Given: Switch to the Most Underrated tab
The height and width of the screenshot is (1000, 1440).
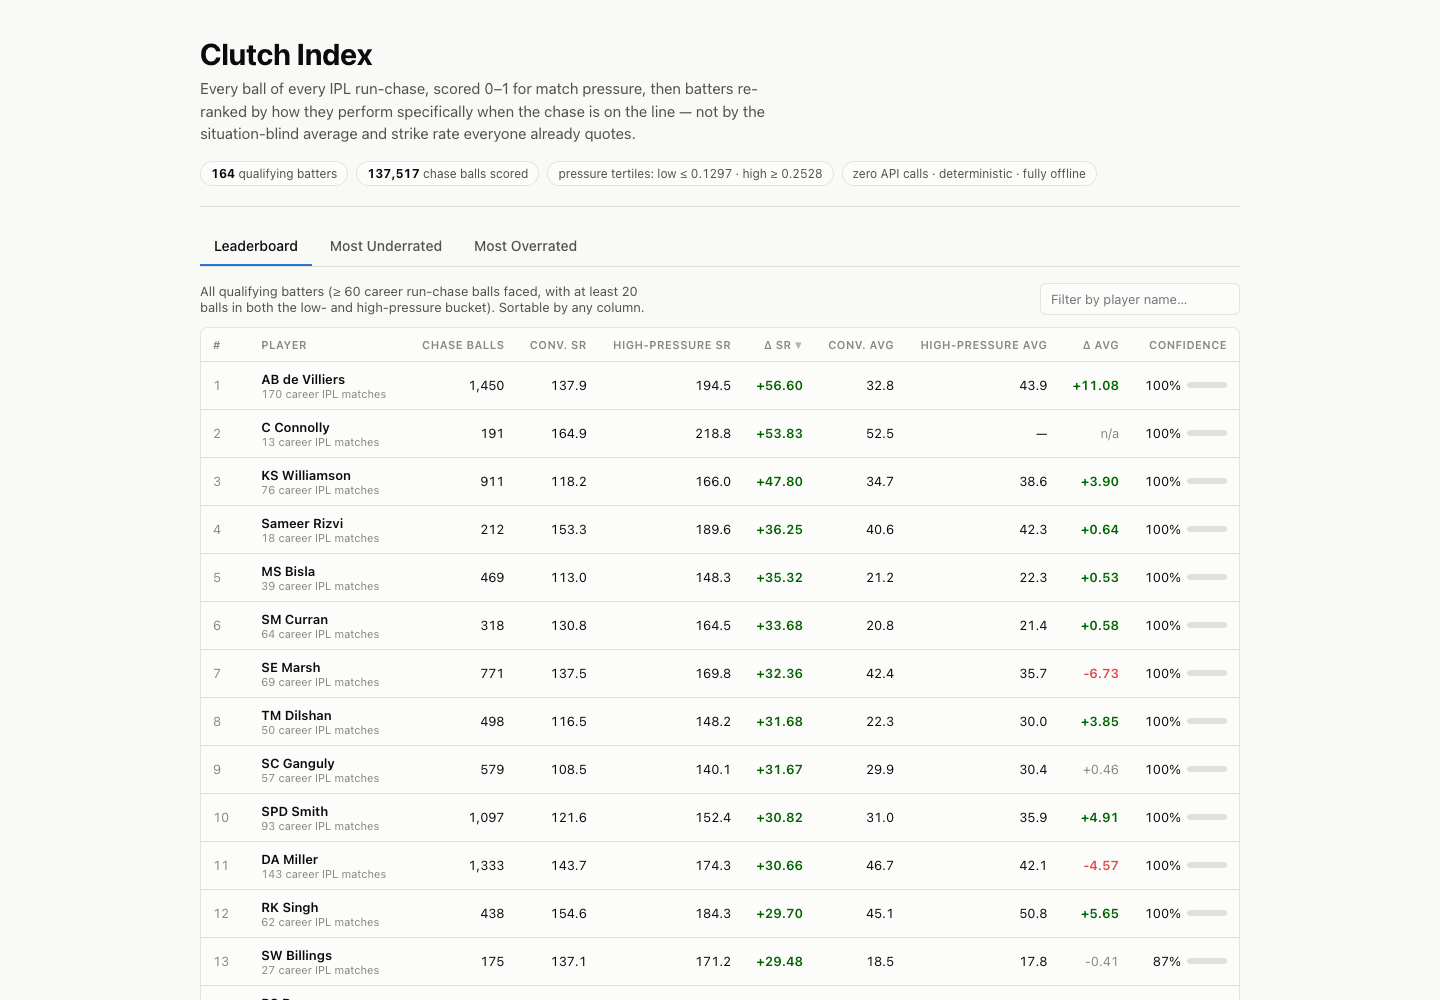Looking at the screenshot, I should (386, 246).
